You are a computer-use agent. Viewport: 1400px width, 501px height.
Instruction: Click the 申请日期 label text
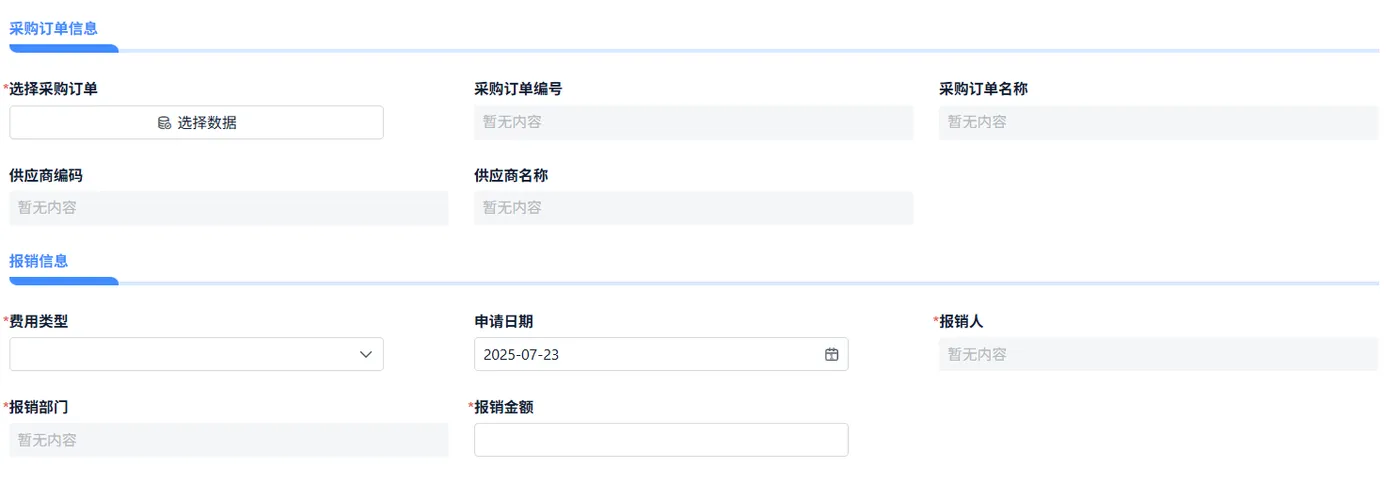pos(503,321)
